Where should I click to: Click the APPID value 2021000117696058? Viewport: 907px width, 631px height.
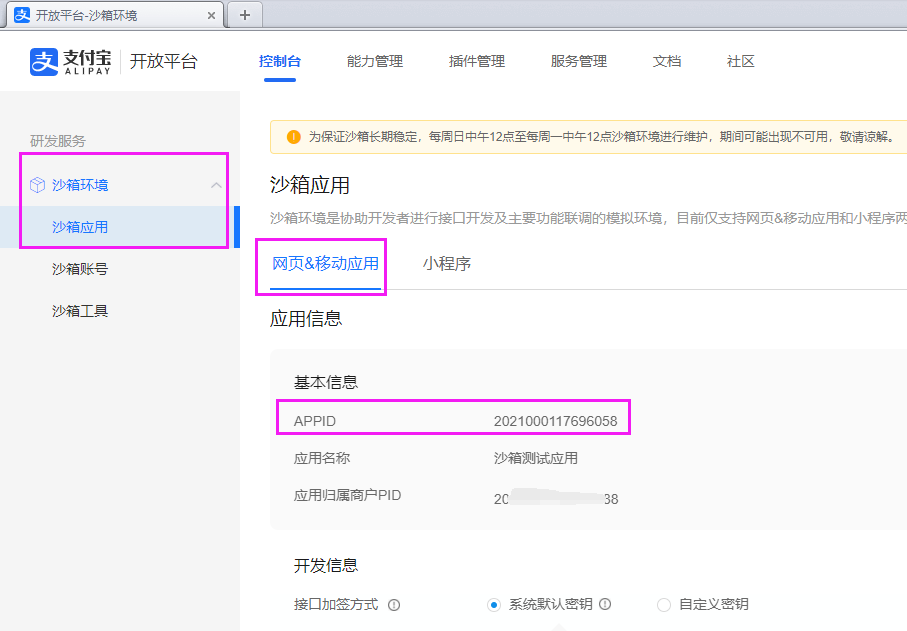[555, 421]
